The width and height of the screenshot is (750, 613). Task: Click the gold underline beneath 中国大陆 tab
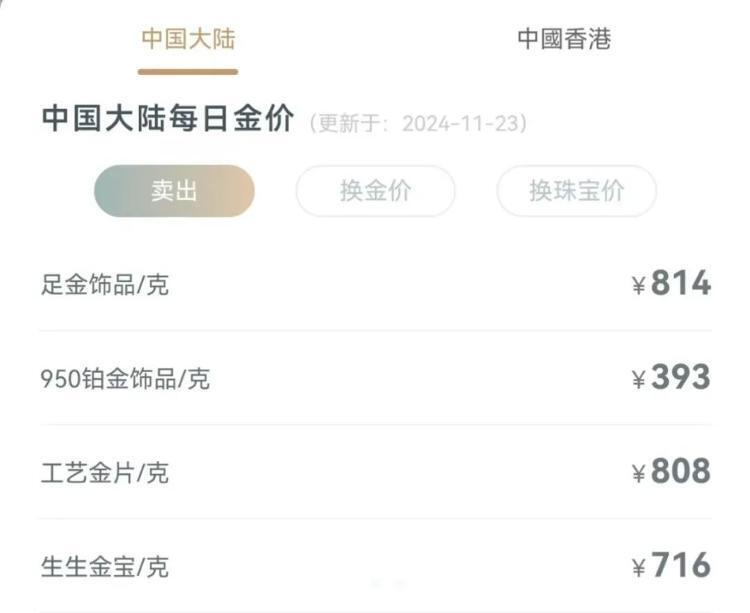[188, 72]
